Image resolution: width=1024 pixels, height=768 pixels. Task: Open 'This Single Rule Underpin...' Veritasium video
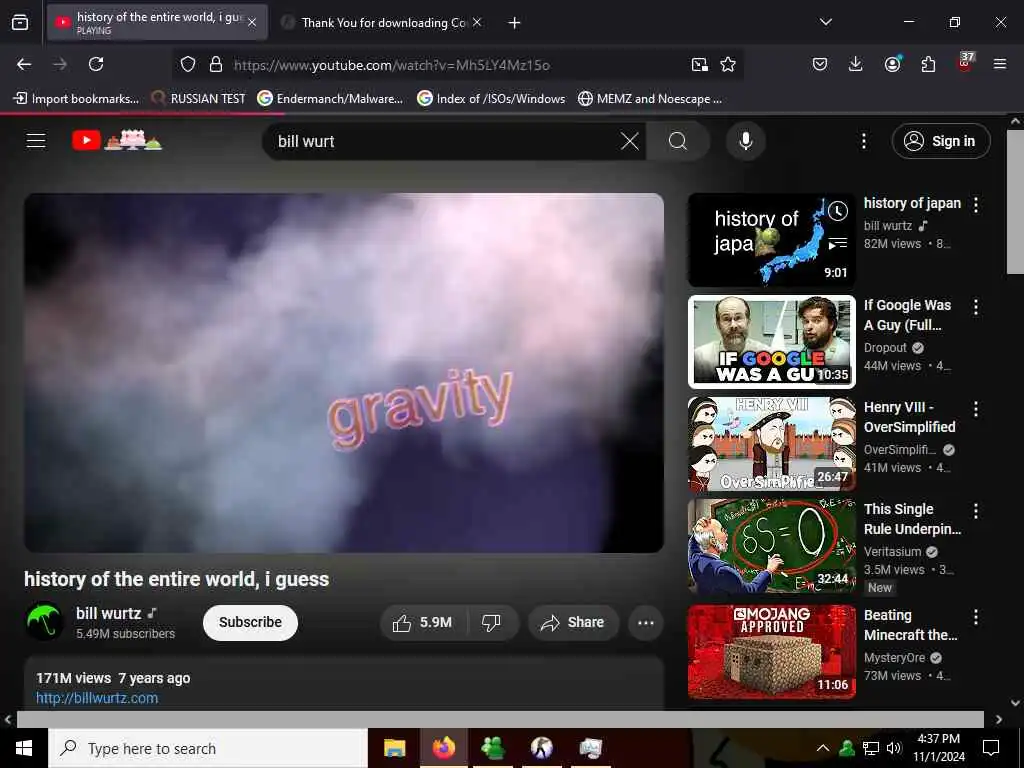912,519
